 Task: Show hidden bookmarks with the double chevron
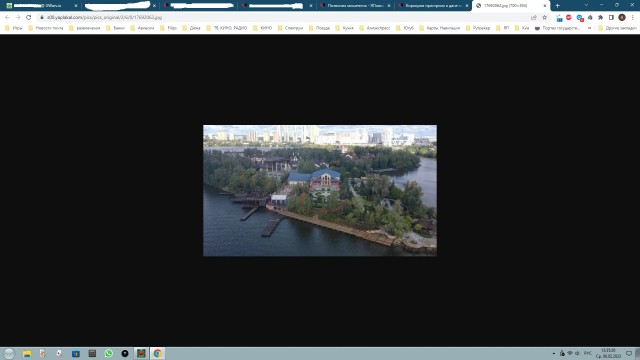pyautogui.click(x=589, y=28)
